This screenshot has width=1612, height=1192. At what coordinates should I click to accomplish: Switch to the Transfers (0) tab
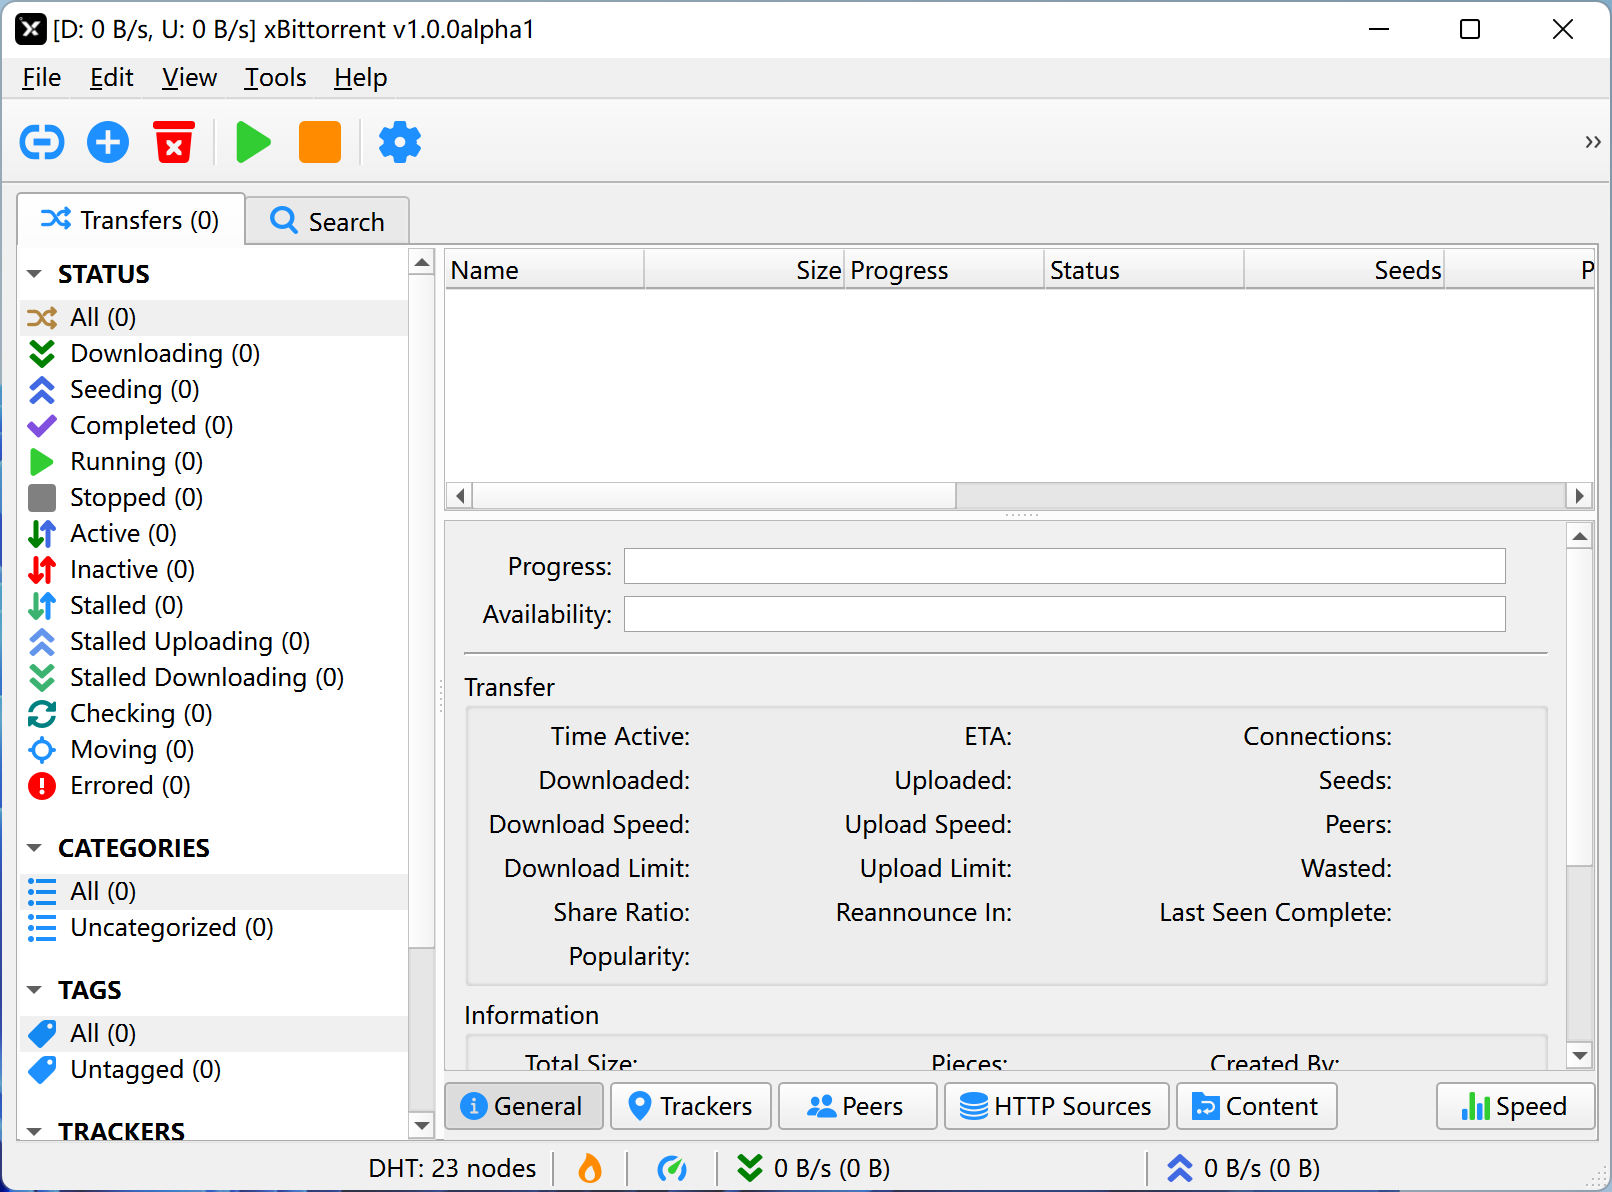[131, 220]
